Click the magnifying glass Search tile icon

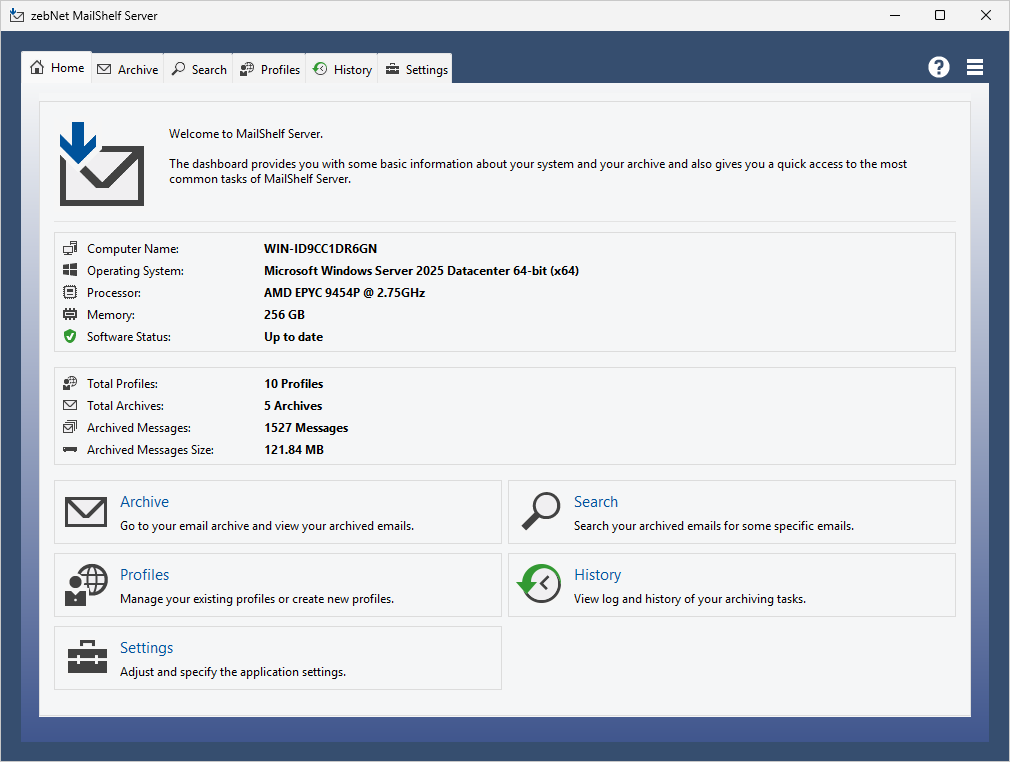click(x=540, y=512)
